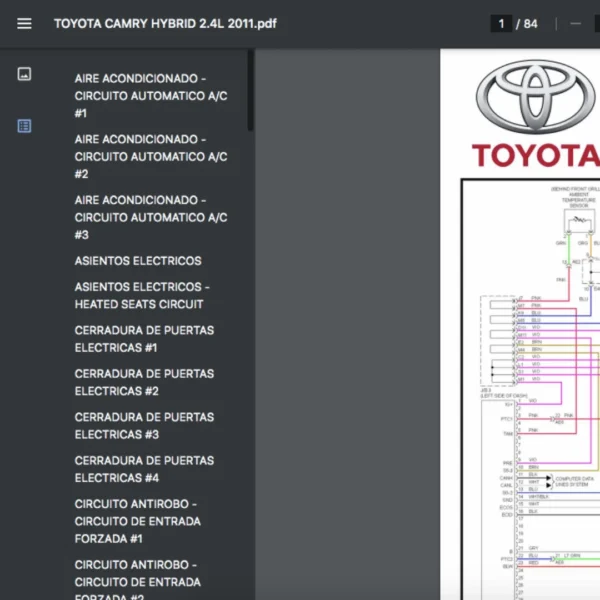Click the TOYOTA CAMRY HYBRID 2.4L 2011.pdf title
Image resolution: width=600 pixels, height=600 pixels.
(x=165, y=23)
